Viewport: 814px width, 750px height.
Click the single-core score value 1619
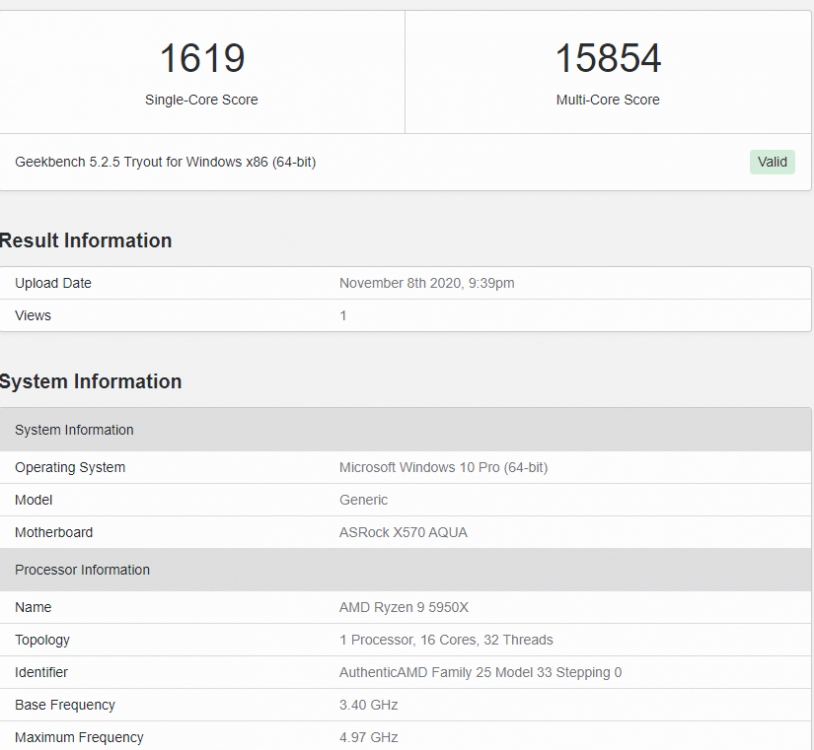[x=202, y=58]
